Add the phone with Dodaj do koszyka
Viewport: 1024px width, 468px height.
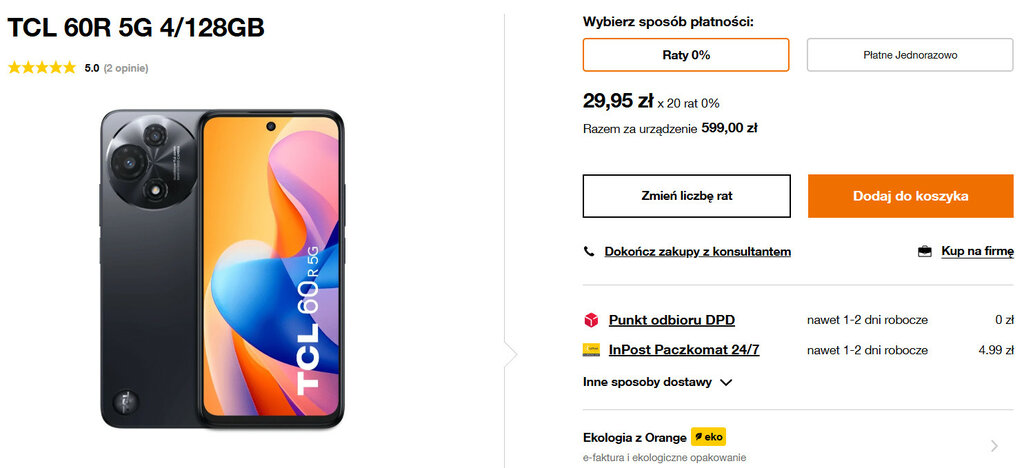click(910, 196)
